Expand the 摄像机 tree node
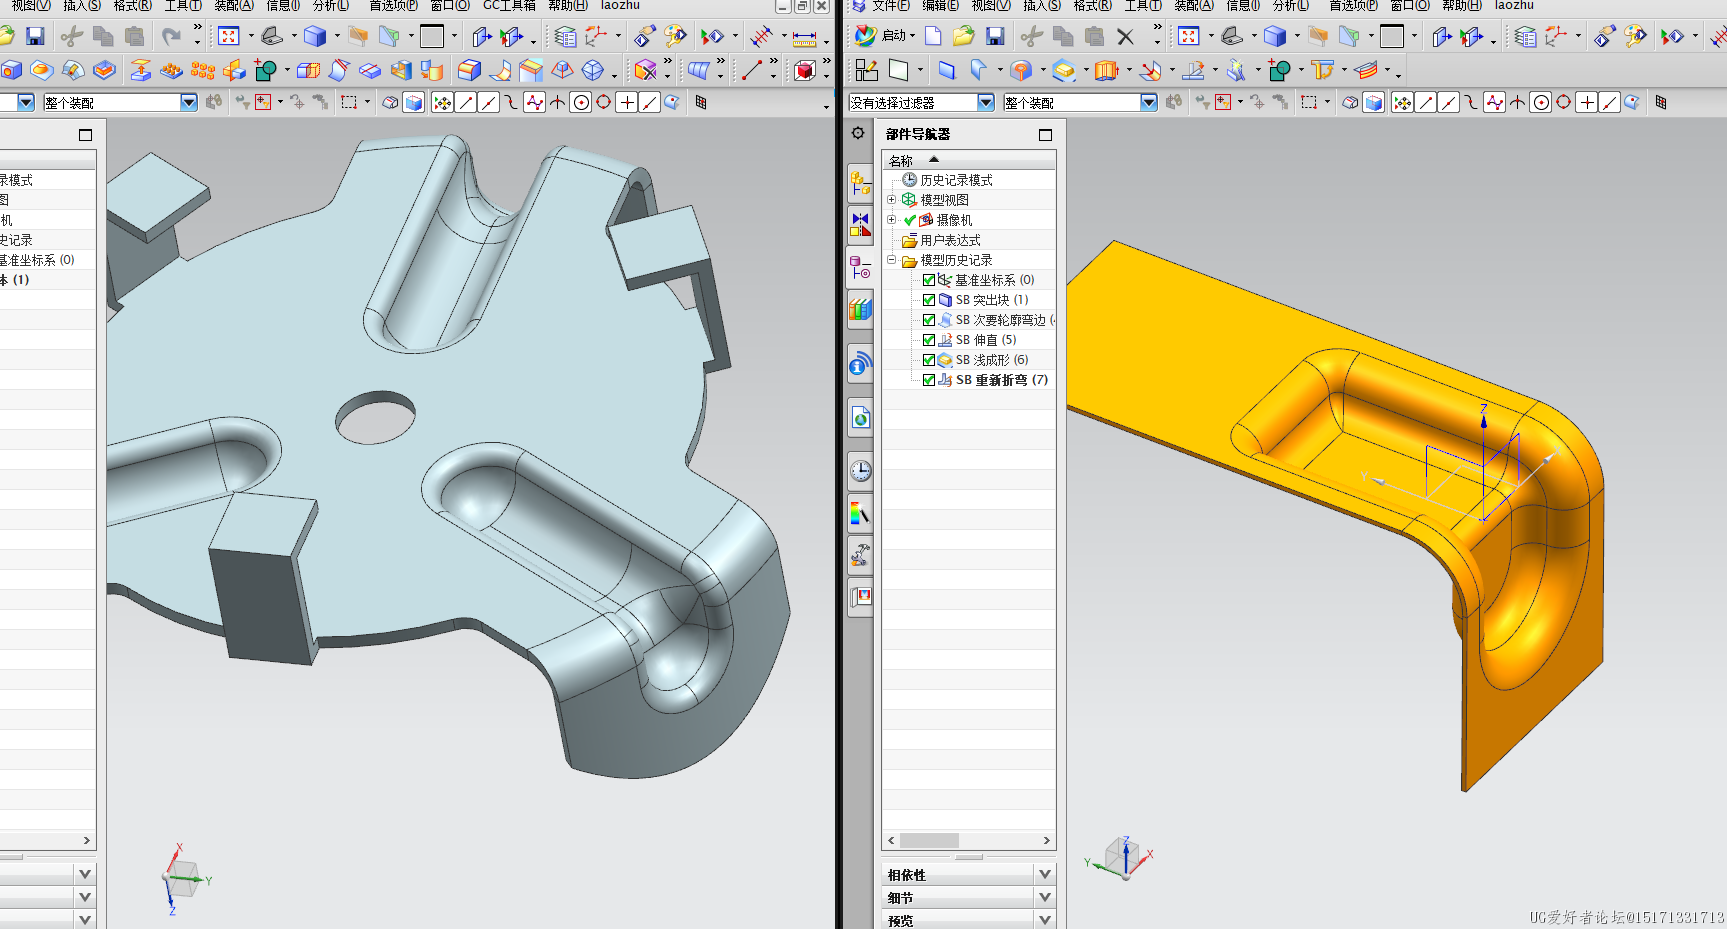This screenshot has width=1727, height=929. click(892, 220)
